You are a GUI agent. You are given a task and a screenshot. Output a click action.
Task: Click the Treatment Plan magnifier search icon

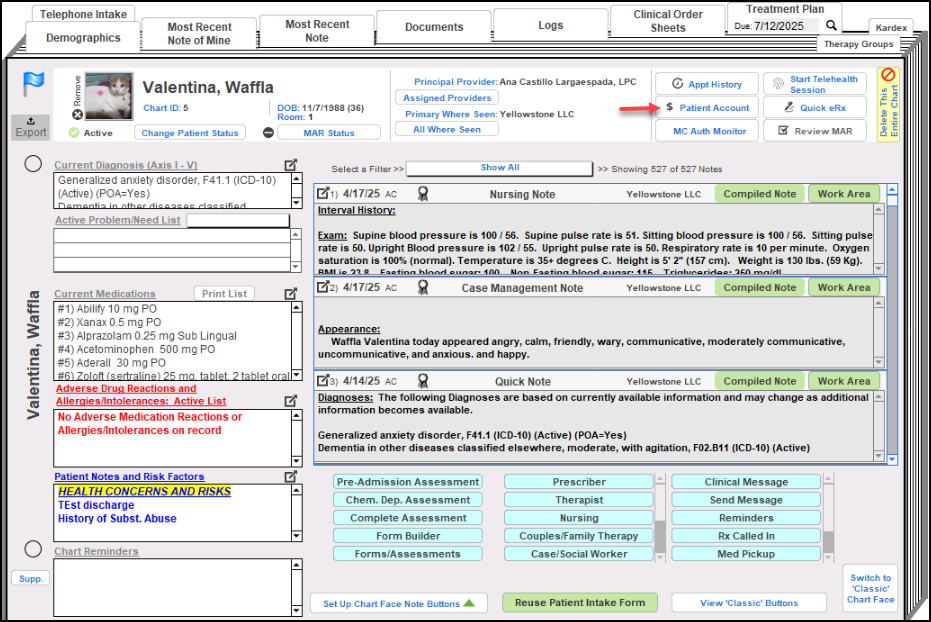click(x=831, y=25)
